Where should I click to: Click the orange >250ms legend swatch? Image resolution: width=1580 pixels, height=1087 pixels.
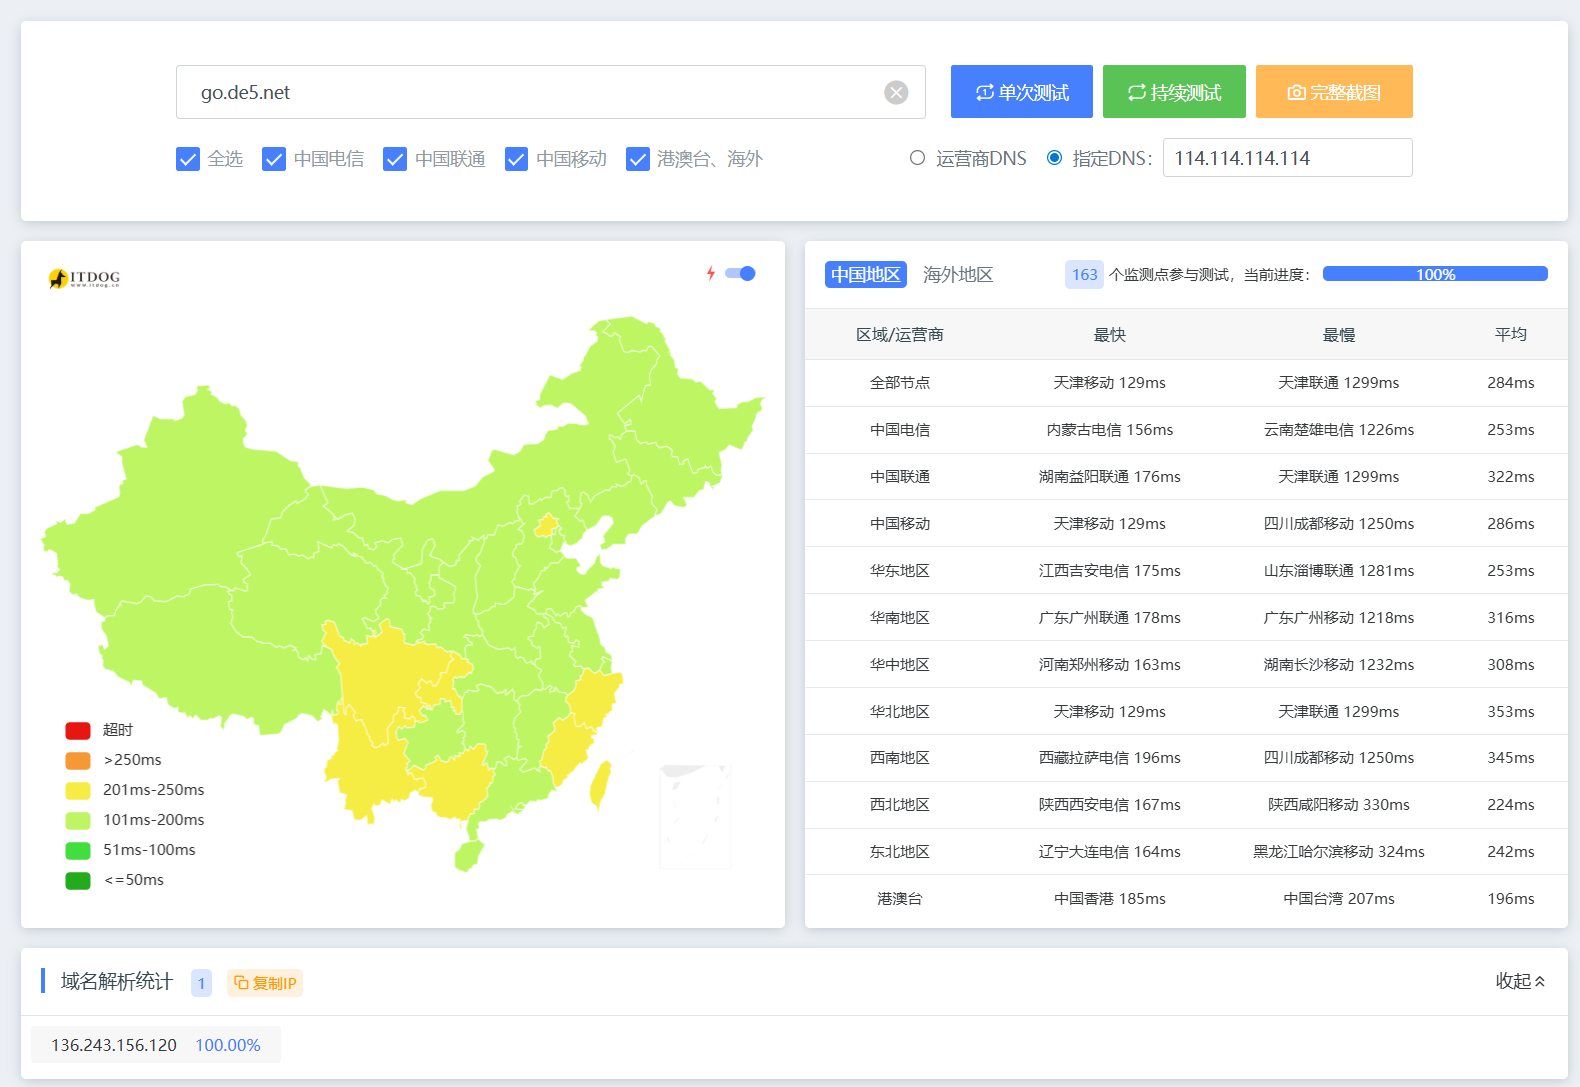point(78,761)
